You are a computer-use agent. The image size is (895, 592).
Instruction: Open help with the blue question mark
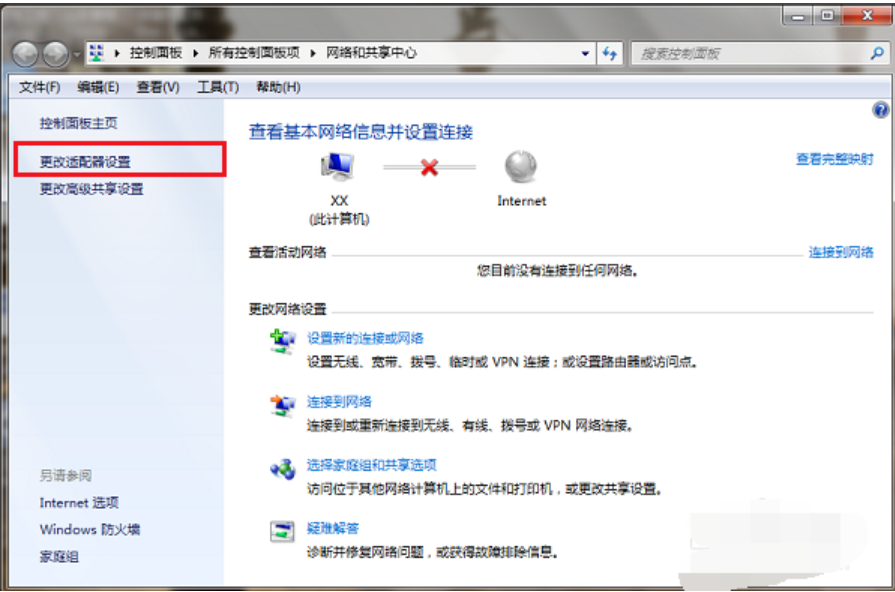881,110
